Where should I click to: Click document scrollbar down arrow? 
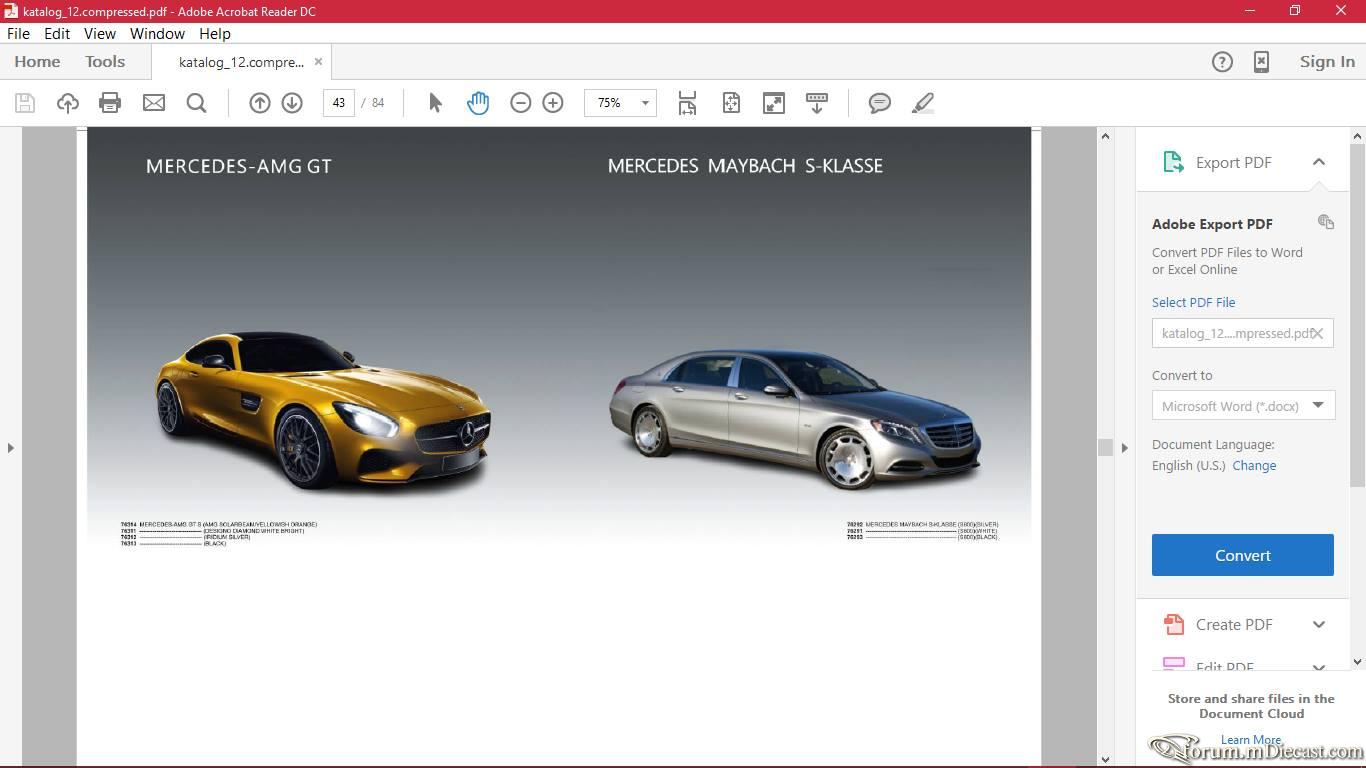click(x=1105, y=760)
